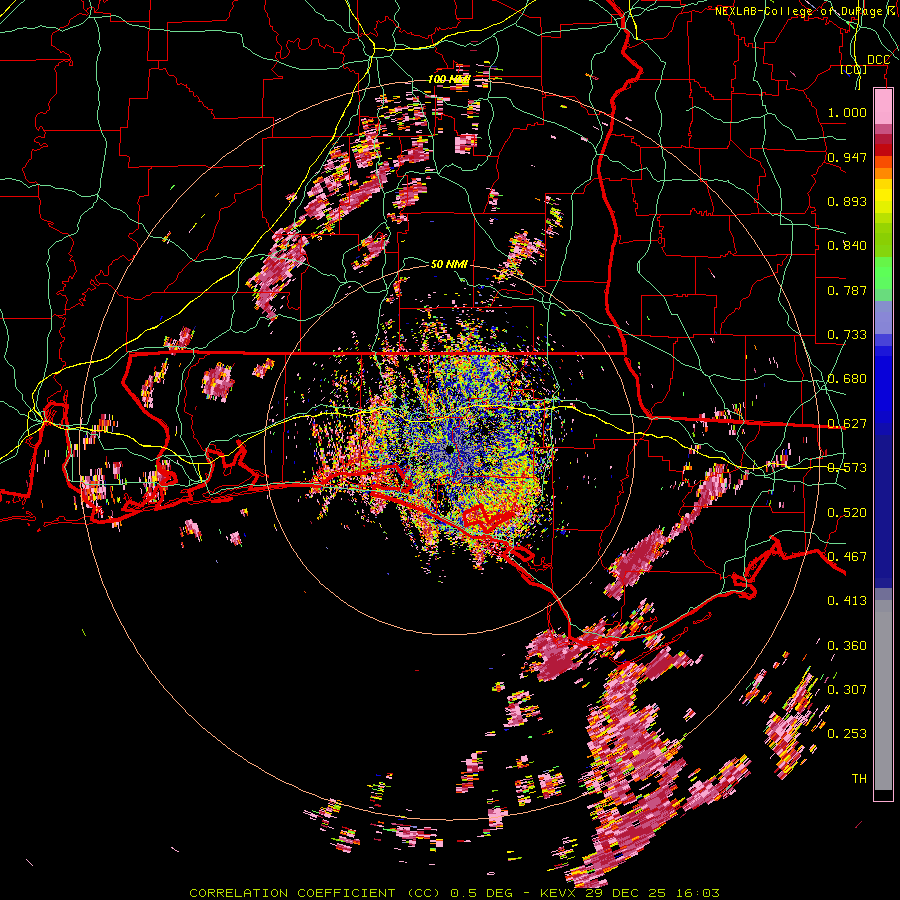Click the 0.360 value on the color scale
900x900 pixels.
coord(847,646)
